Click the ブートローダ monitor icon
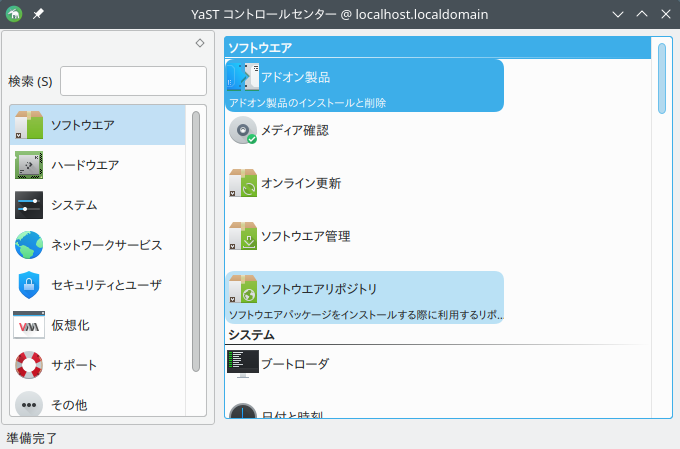 point(243,364)
